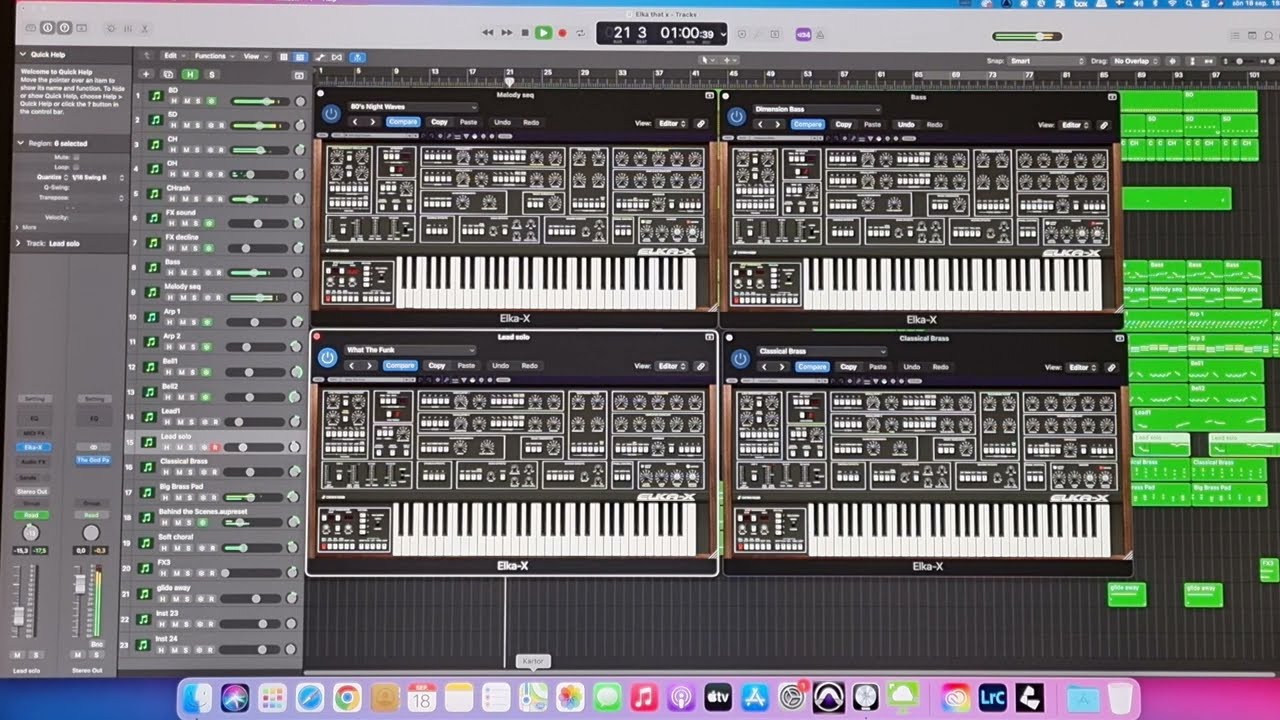Click the red Record button in the transport
The height and width of the screenshot is (720, 1280).
click(x=562, y=33)
